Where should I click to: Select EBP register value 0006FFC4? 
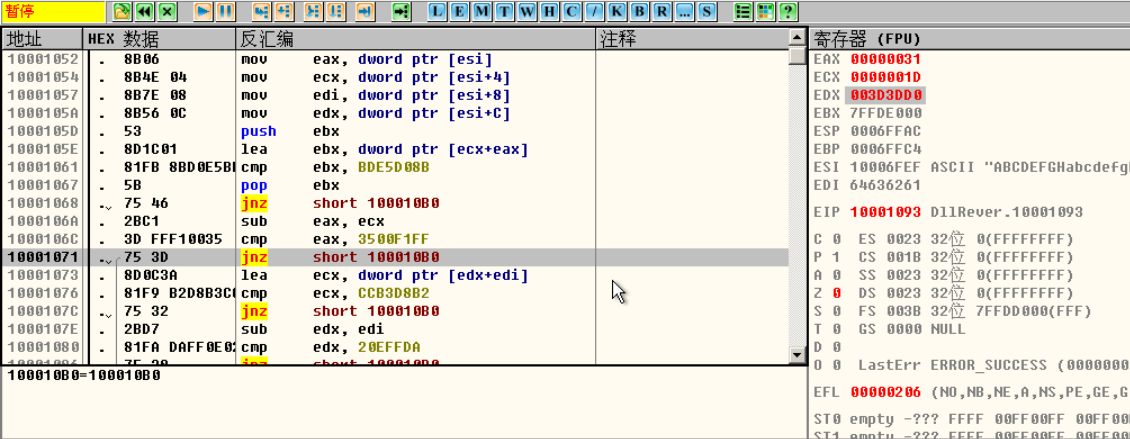pos(886,149)
